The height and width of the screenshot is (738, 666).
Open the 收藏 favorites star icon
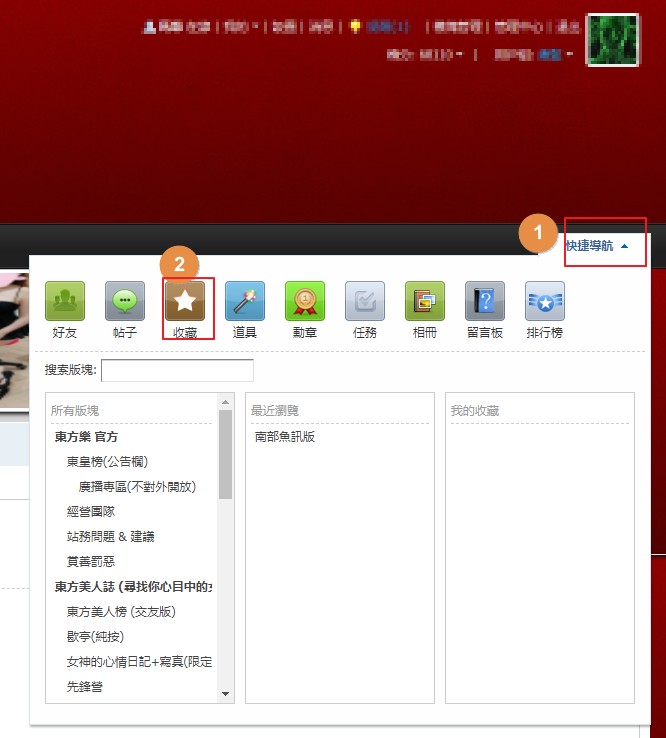click(x=185, y=301)
